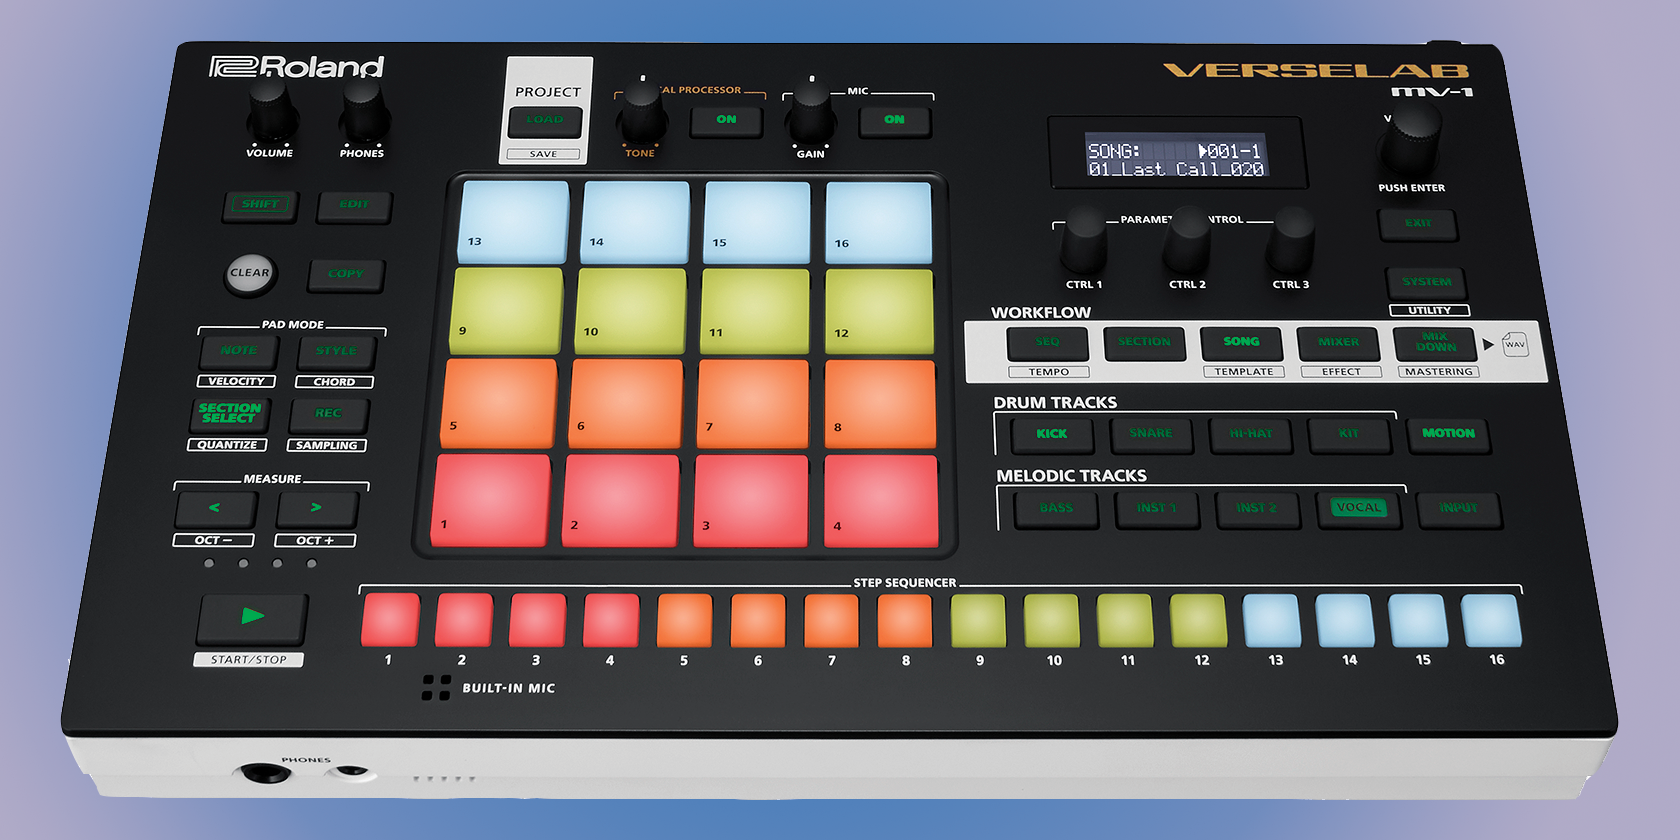
Task: Toggle step sequencer button 13
Action: click(1272, 620)
